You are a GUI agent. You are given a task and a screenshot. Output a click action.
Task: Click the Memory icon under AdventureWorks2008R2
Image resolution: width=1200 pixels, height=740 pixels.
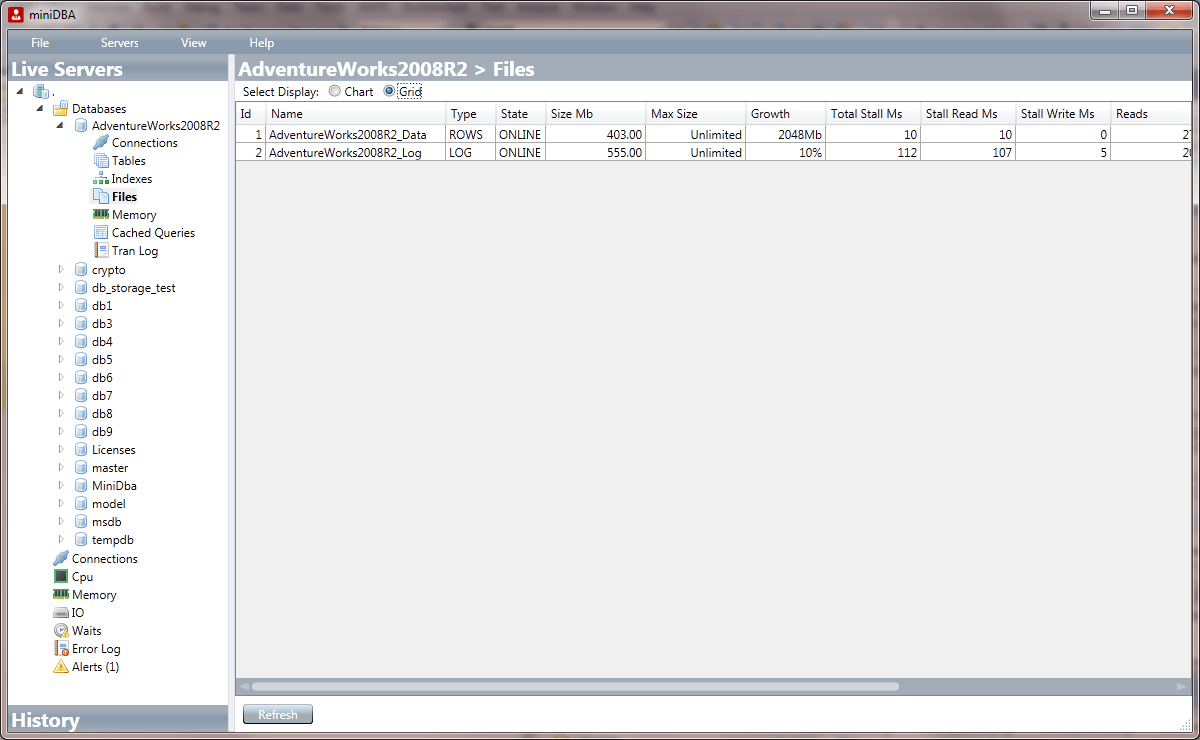[x=101, y=215]
